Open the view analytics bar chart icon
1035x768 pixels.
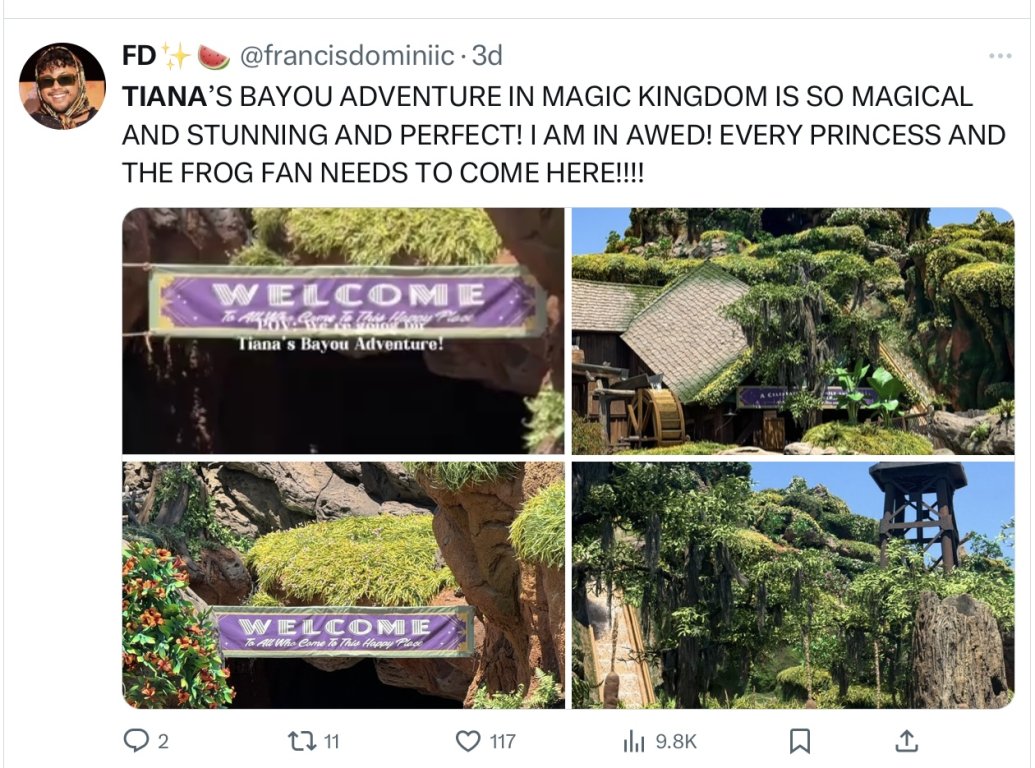tap(634, 741)
